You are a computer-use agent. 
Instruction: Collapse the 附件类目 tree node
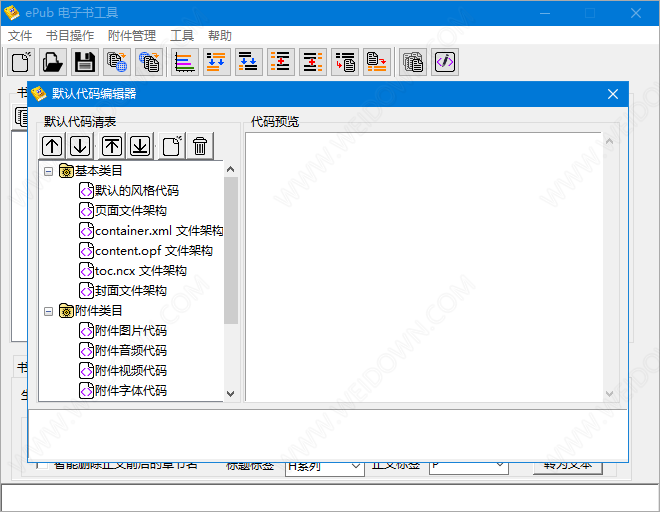click(x=48, y=311)
